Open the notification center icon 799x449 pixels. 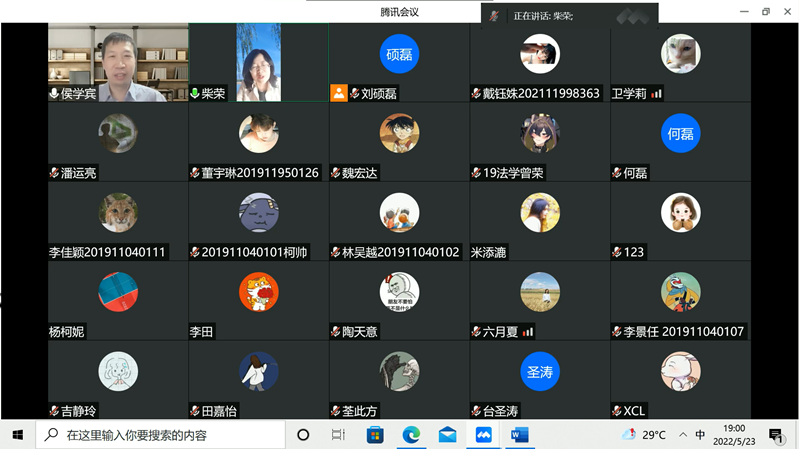[x=775, y=435]
